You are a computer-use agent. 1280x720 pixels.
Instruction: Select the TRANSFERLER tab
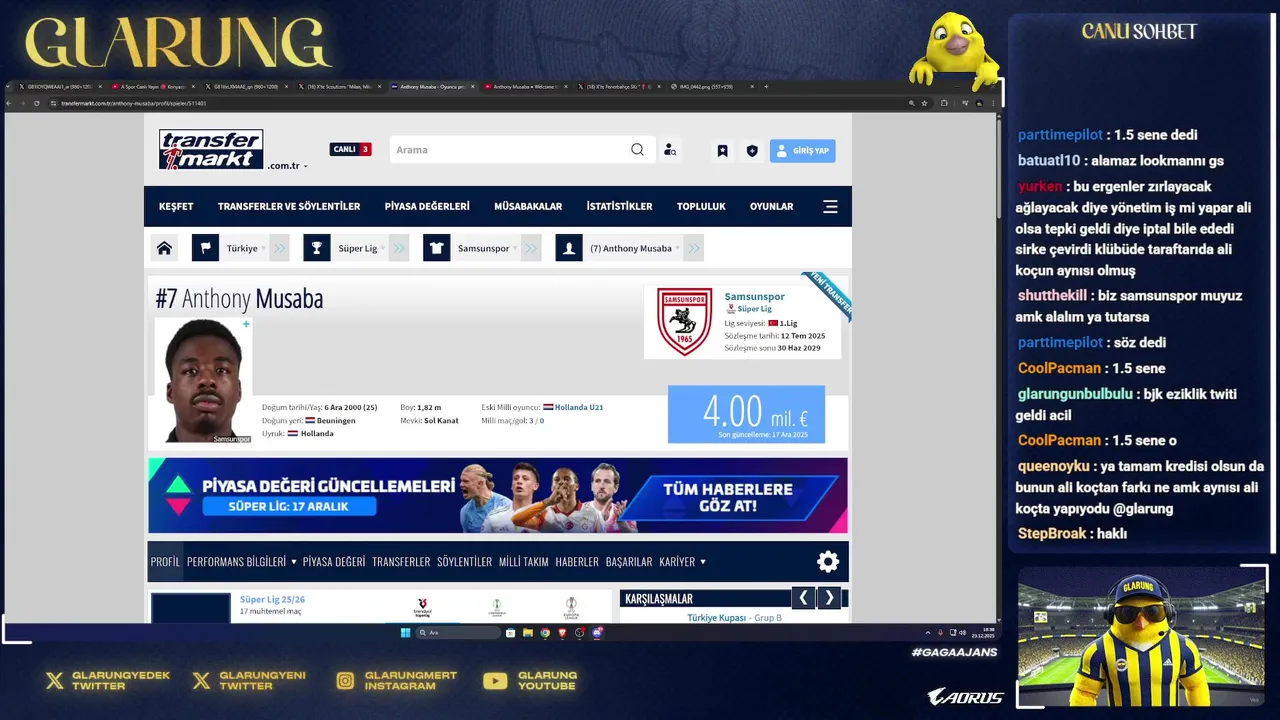(401, 562)
